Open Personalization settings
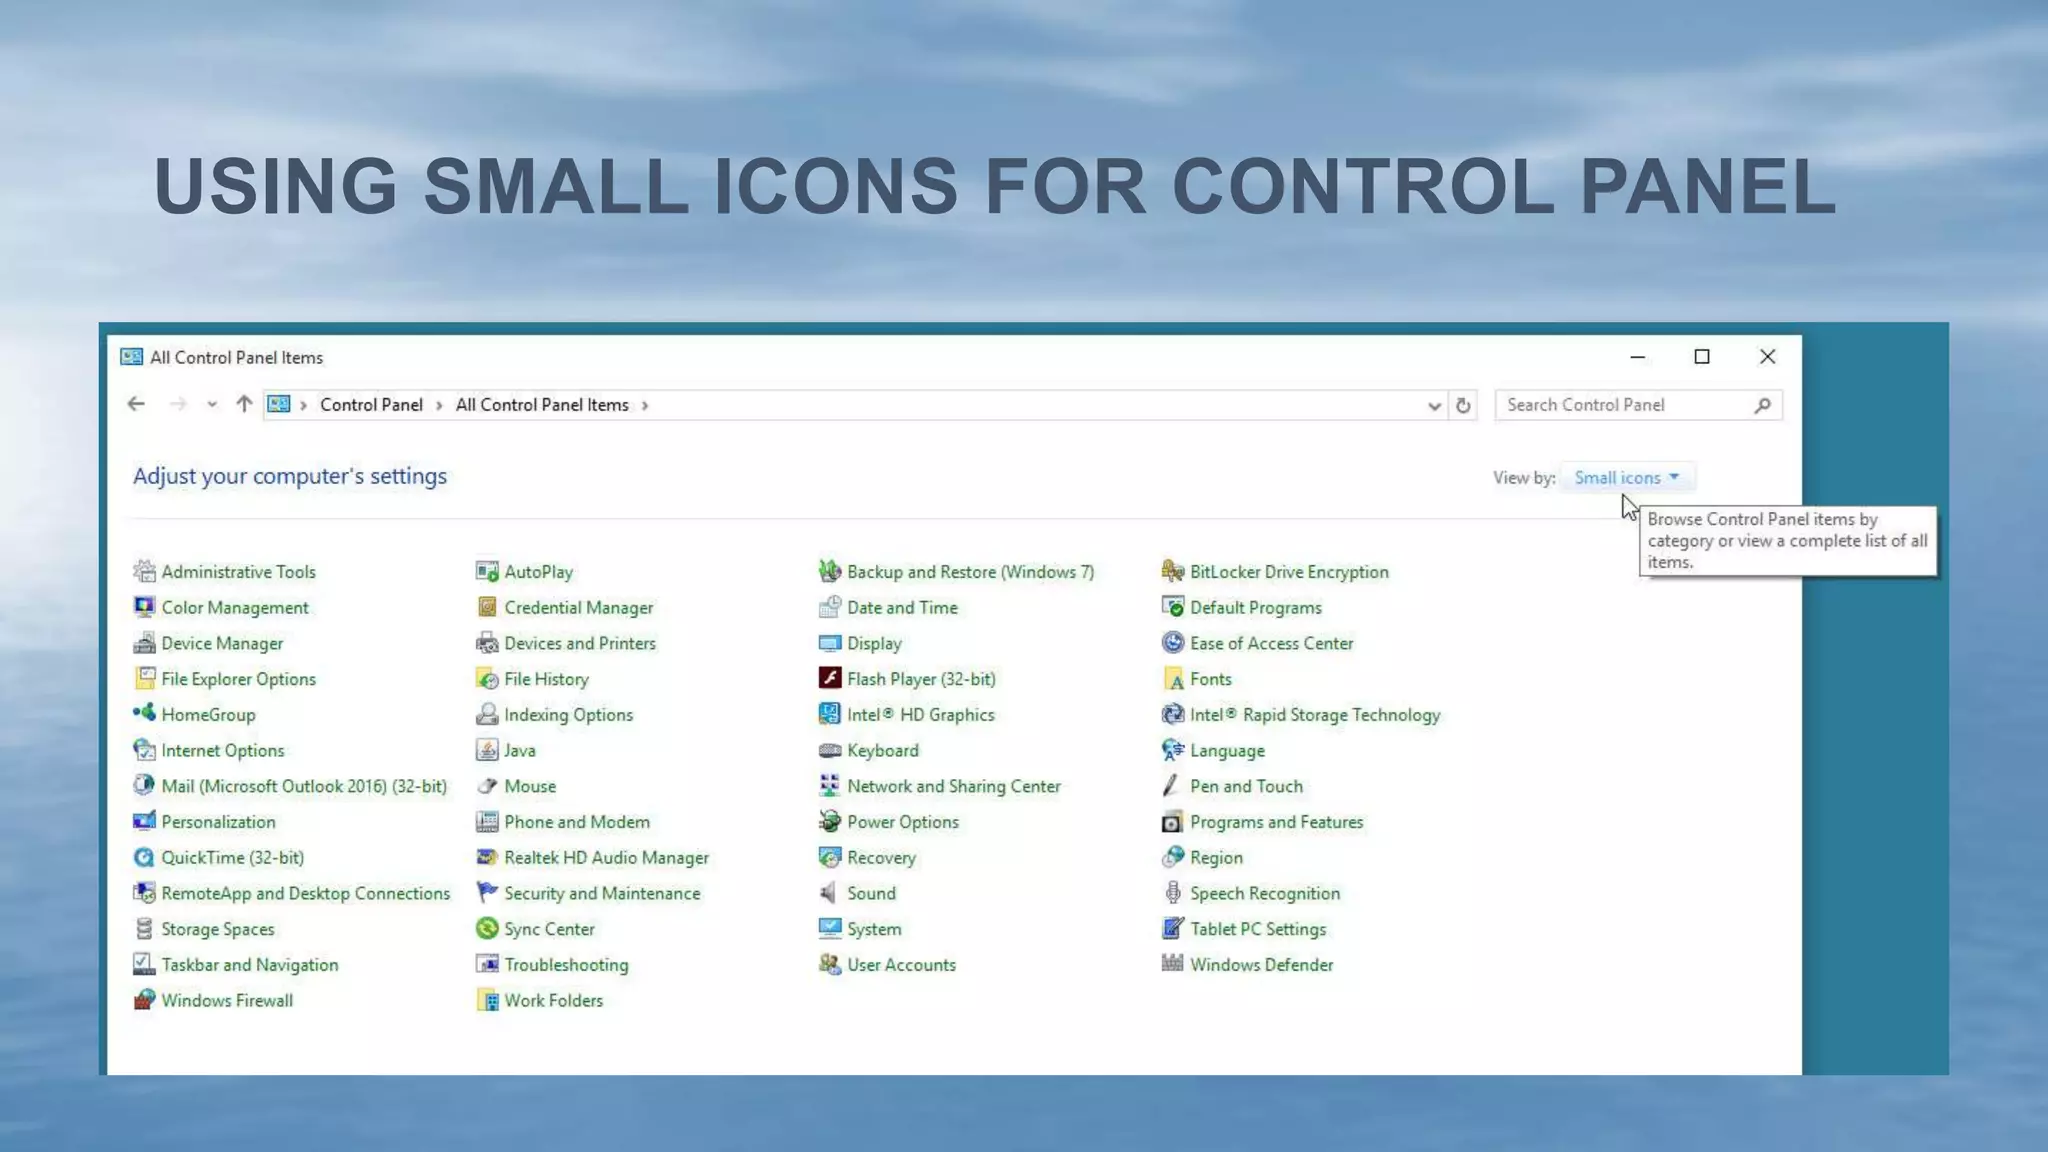2048x1152 pixels. tap(204, 822)
